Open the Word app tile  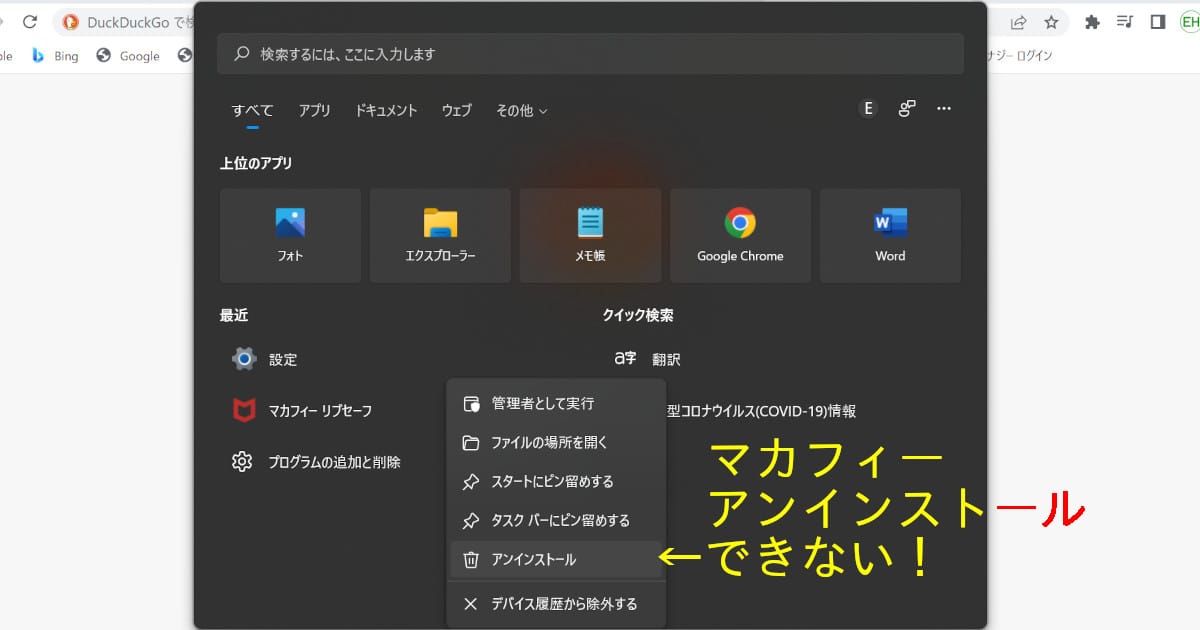click(x=890, y=235)
